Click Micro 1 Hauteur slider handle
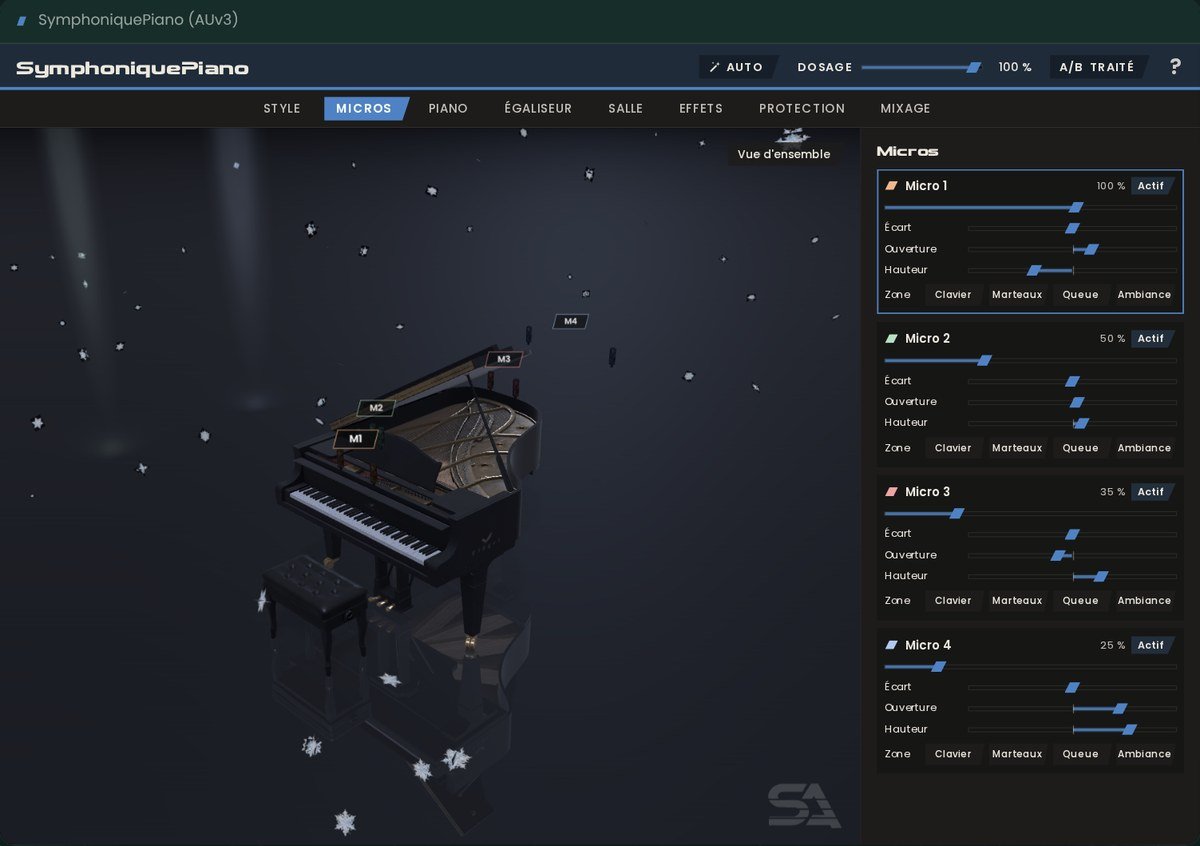This screenshot has width=1200, height=846. coord(1034,270)
